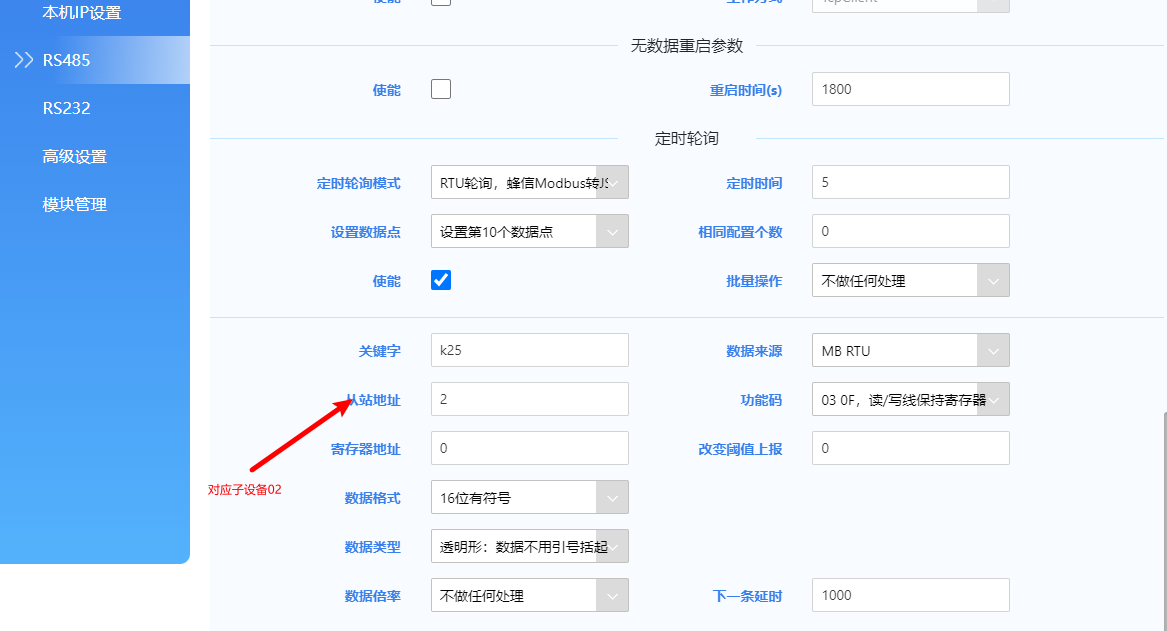Image resolution: width=1167 pixels, height=631 pixels.
Task: Expand the 数据类型 dropdown
Action: tap(612, 546)
